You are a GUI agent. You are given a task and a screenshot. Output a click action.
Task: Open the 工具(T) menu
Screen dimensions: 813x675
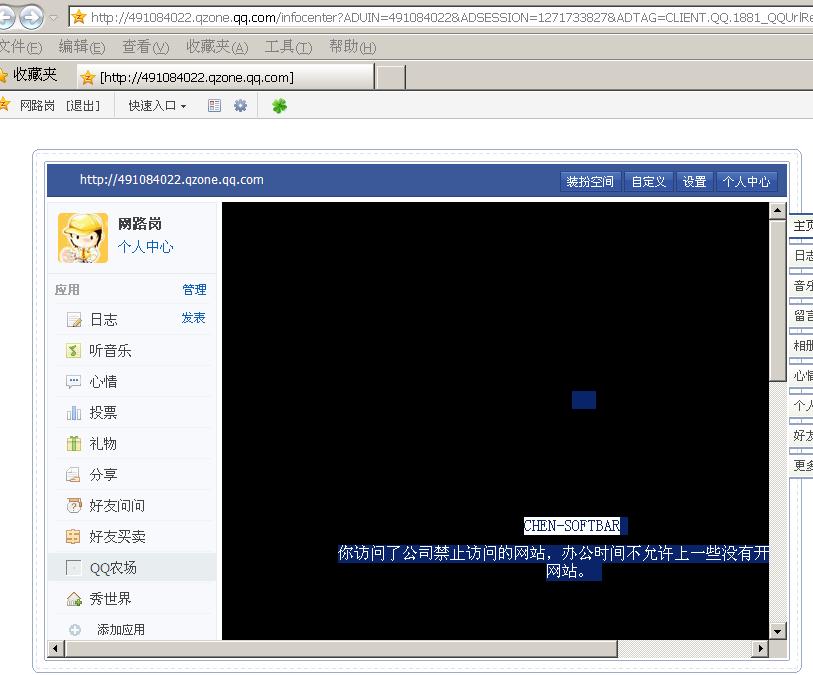[288, 47]
